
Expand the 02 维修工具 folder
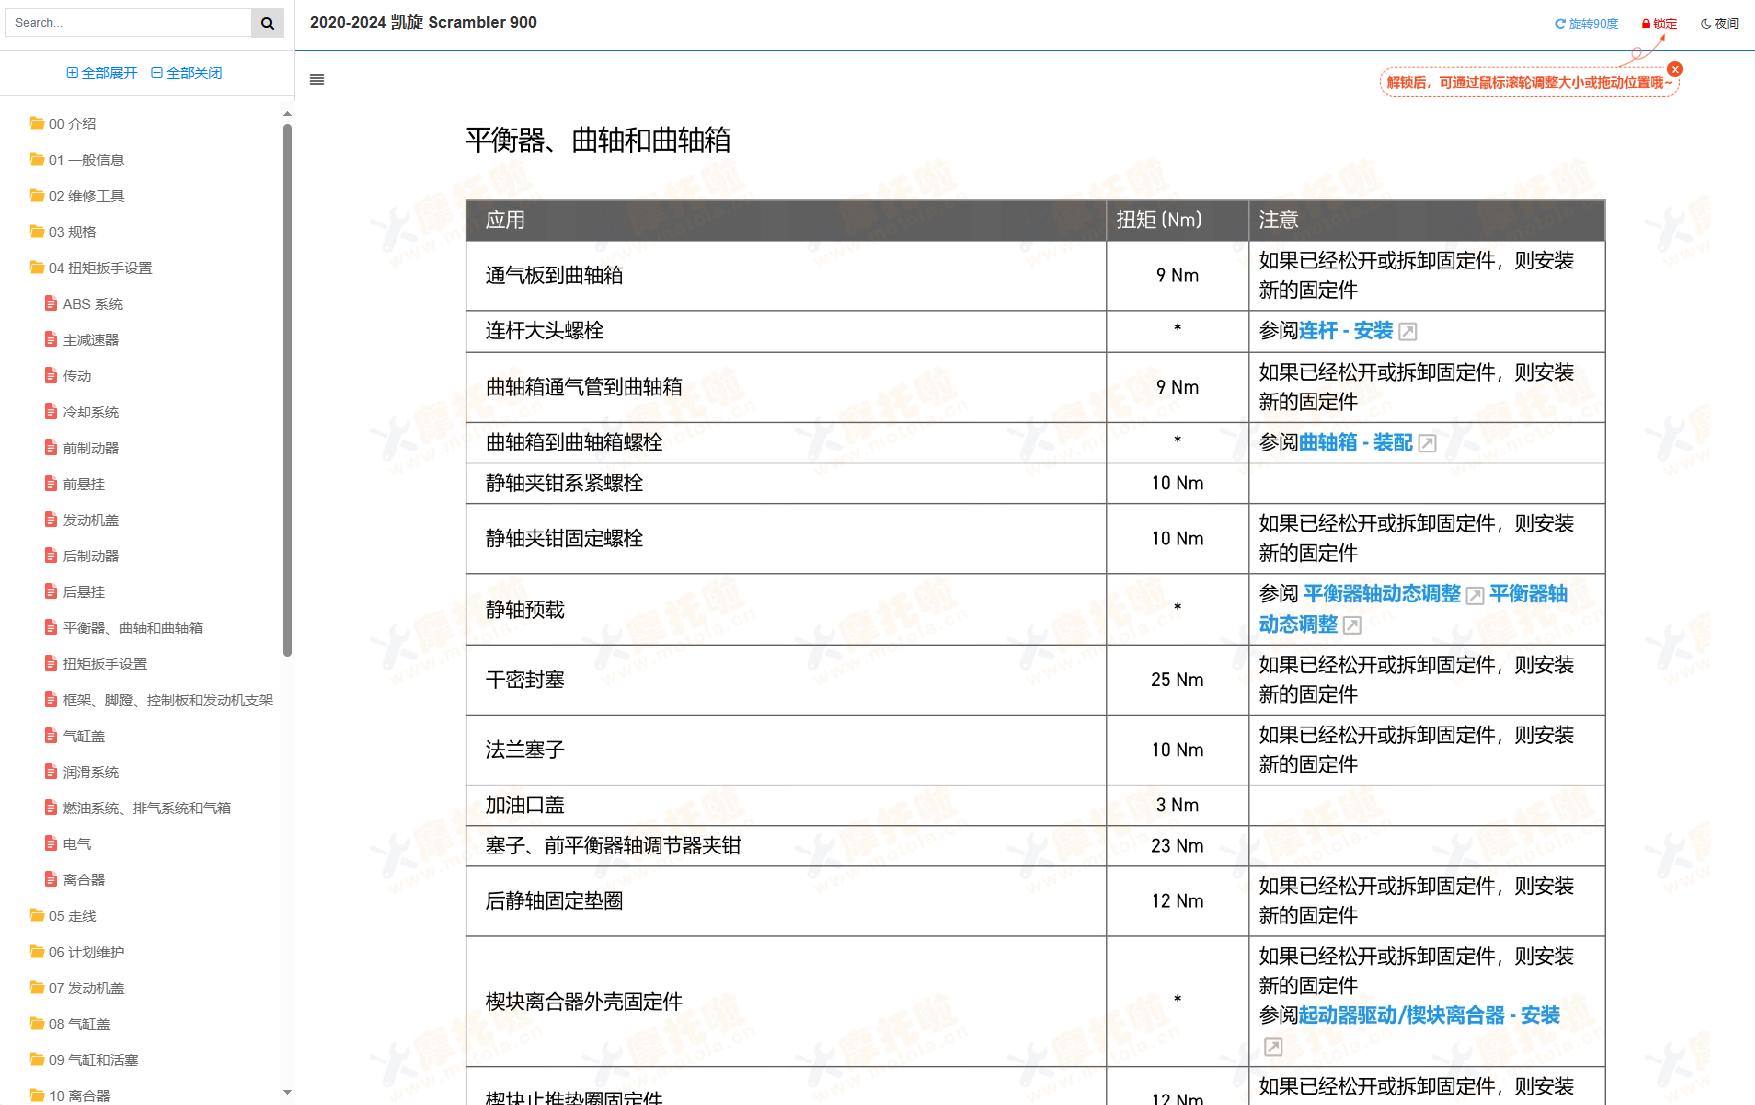77,196
